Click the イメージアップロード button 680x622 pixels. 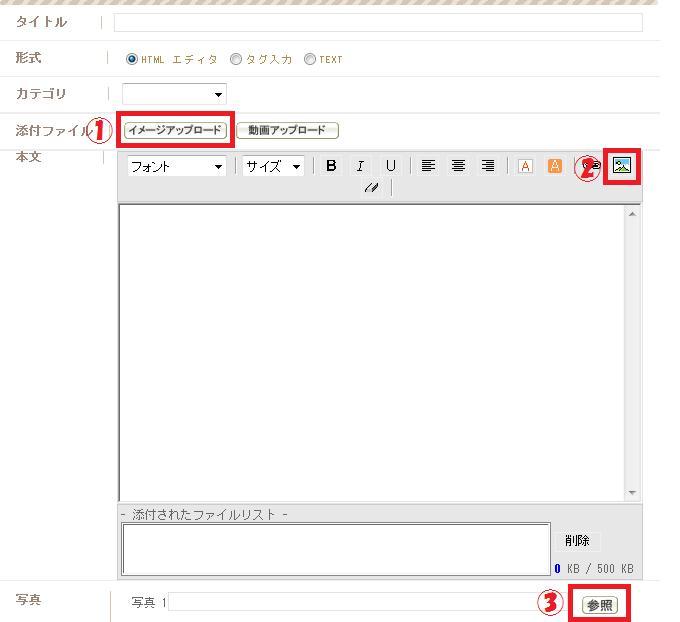175,130
